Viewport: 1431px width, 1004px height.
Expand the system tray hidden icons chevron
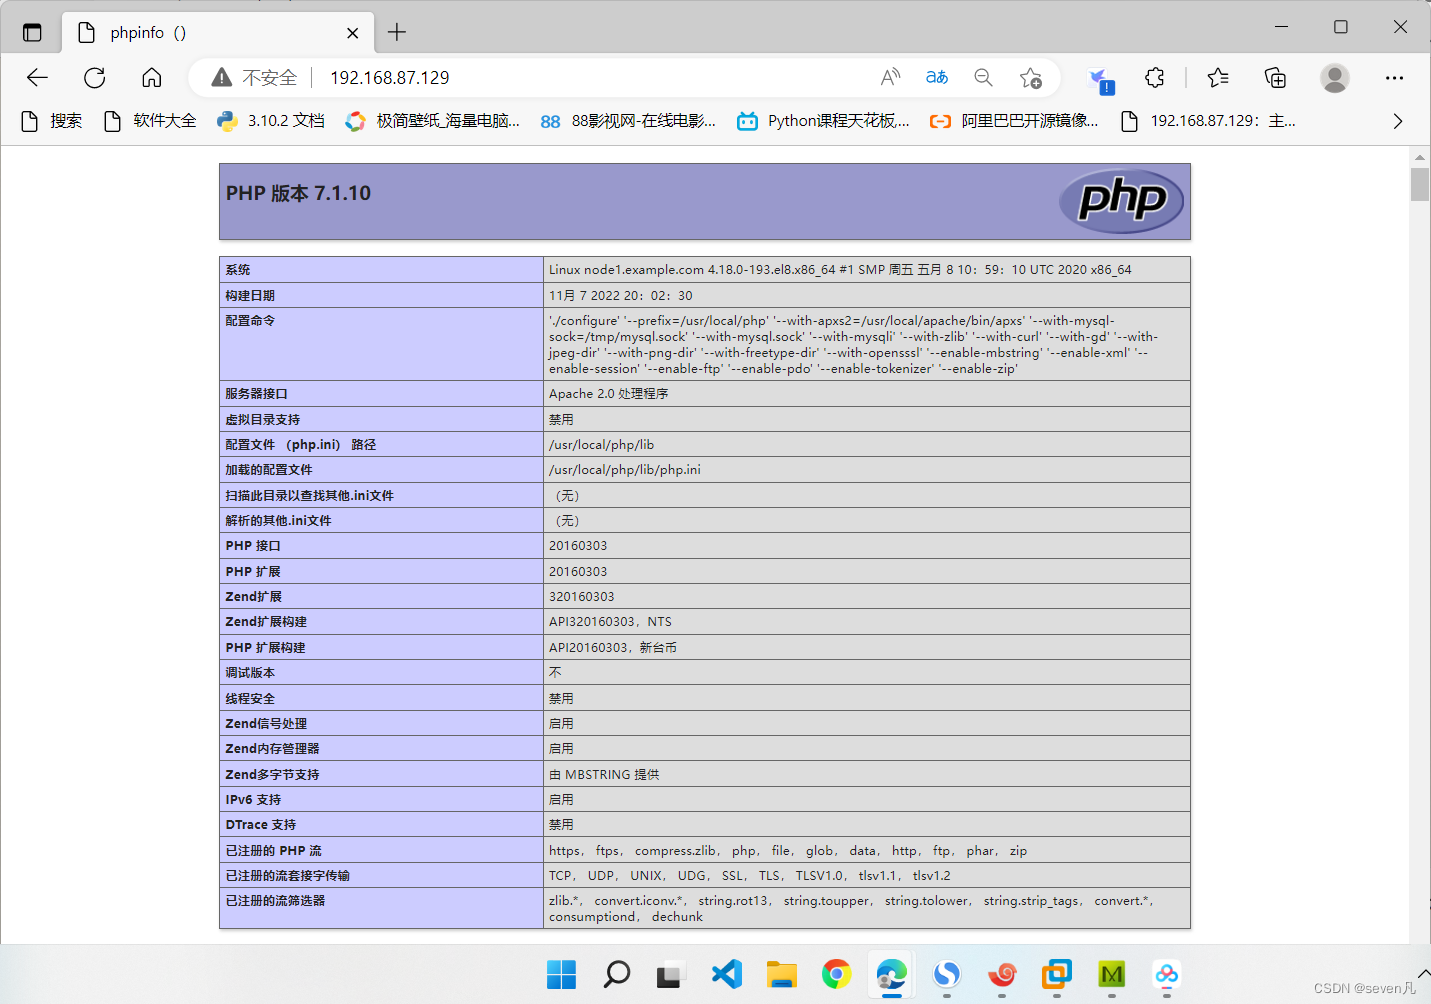(1423, 974)
